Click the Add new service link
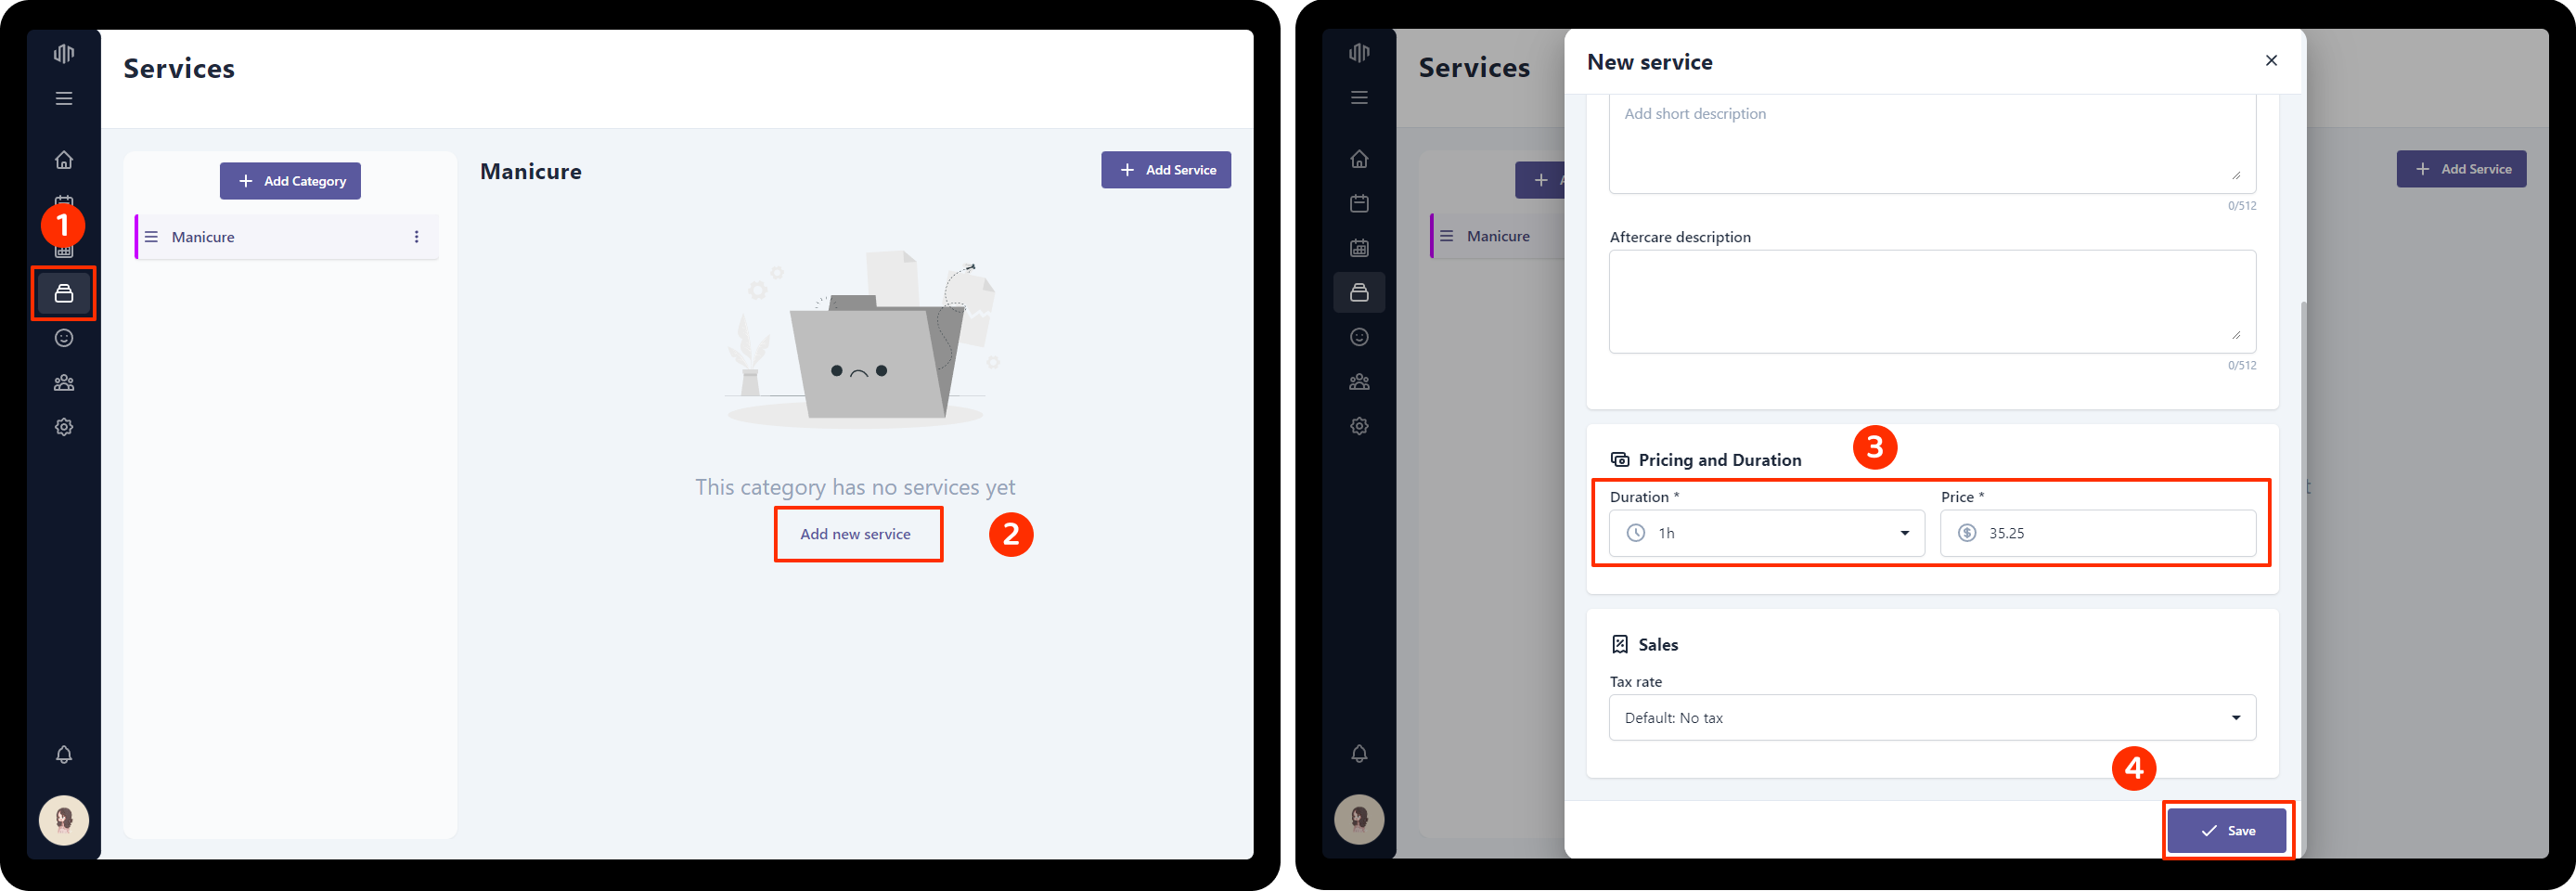 (x=856, y=534)
